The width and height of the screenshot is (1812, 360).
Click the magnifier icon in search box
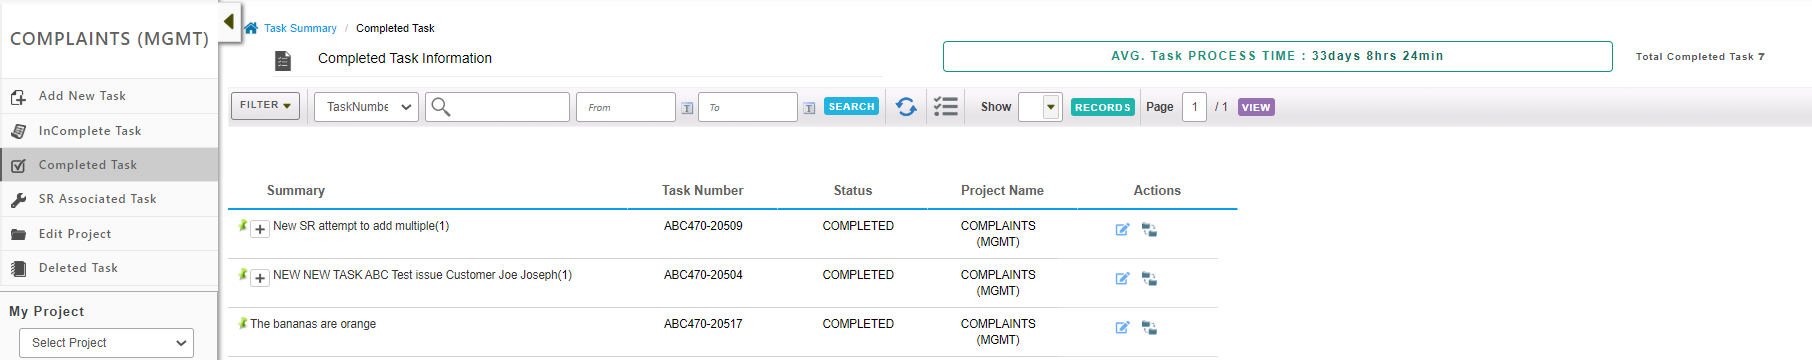pos(440,107)
